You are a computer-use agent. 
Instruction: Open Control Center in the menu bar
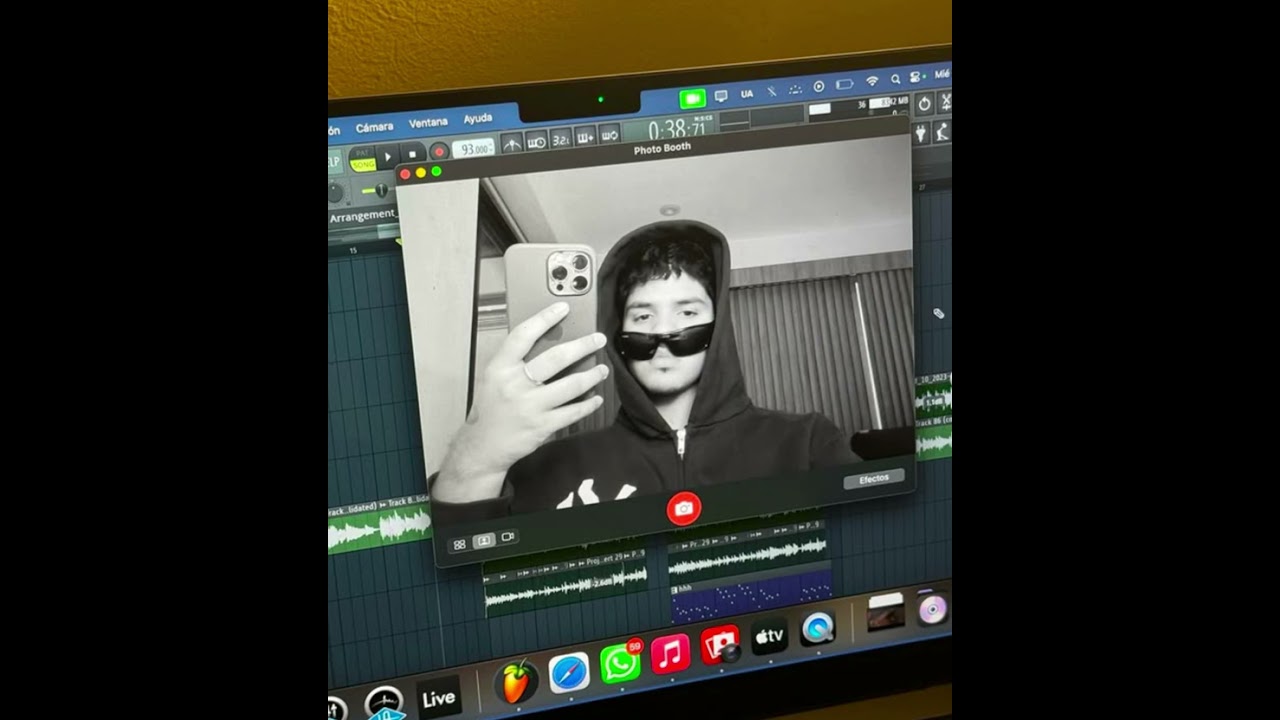pos(915,77)
